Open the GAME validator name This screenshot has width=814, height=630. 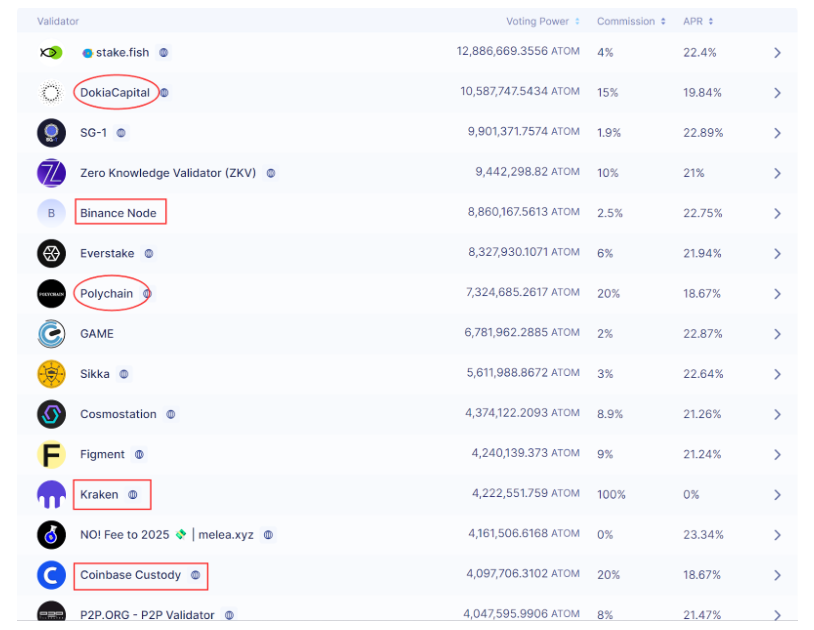point(97,334)
